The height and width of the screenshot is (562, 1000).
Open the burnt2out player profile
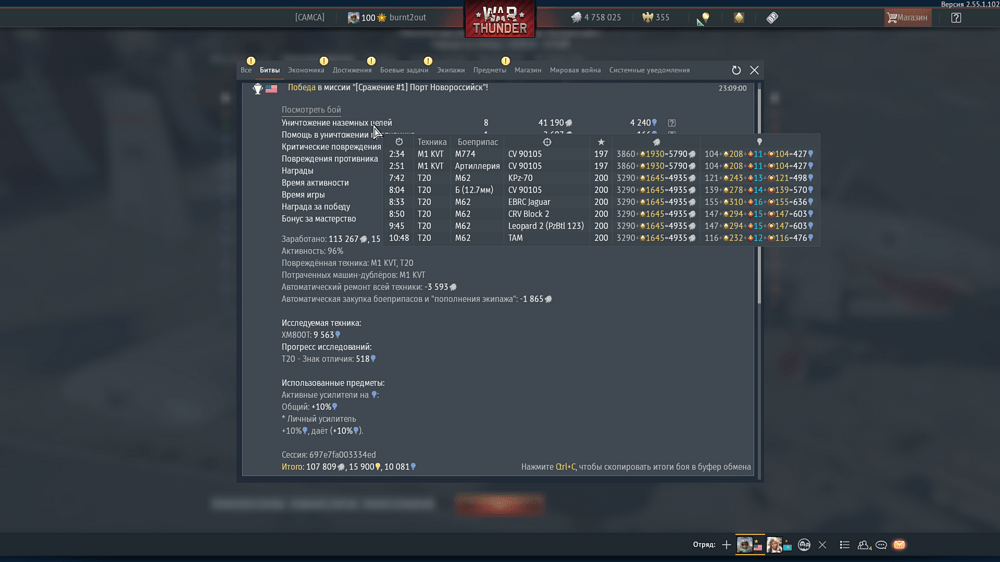point(386,17)
